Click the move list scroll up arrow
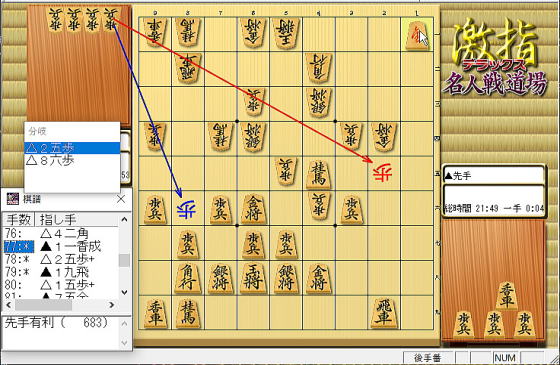The image size is (560, 365). [124, 219]
